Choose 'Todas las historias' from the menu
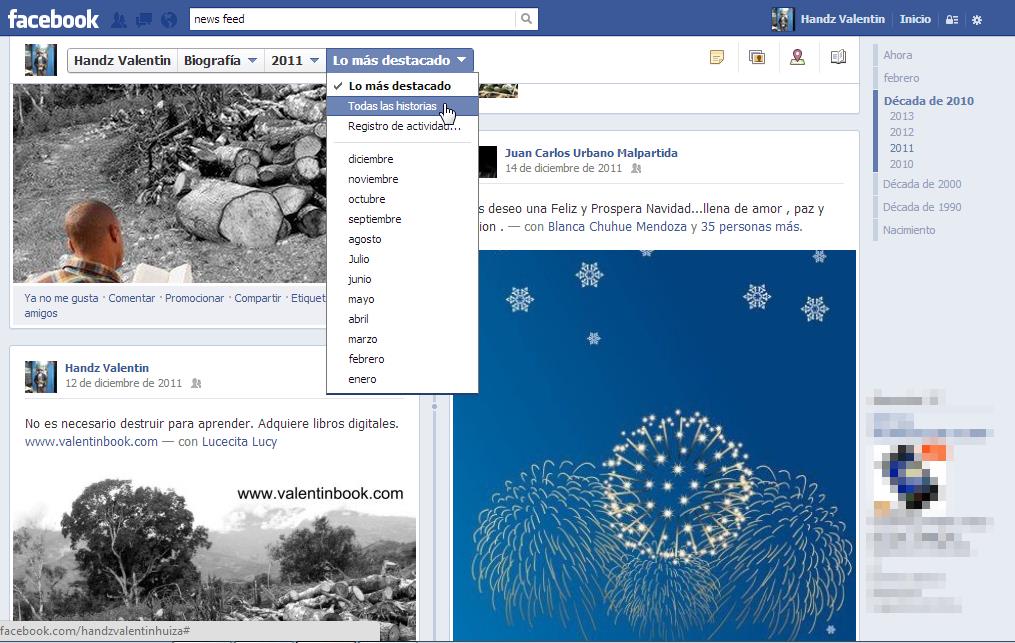This screenshot has height=643, width=1015. 392,106
